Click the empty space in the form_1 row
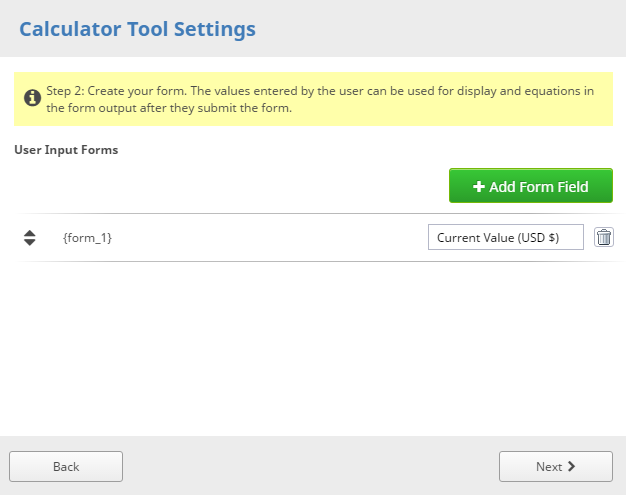The image size is (626, 495). [x=270, y=238]
